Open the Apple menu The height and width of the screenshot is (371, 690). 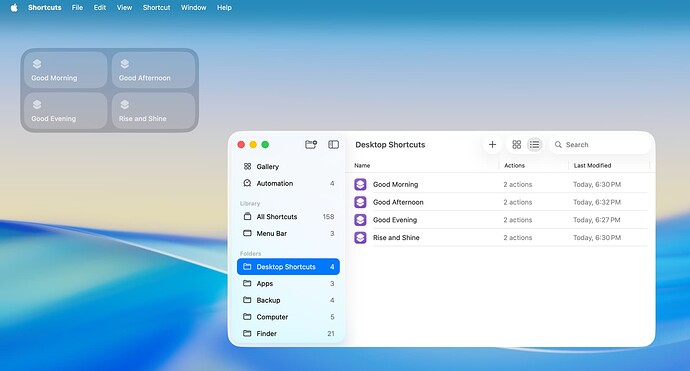[x=14, y=7]
